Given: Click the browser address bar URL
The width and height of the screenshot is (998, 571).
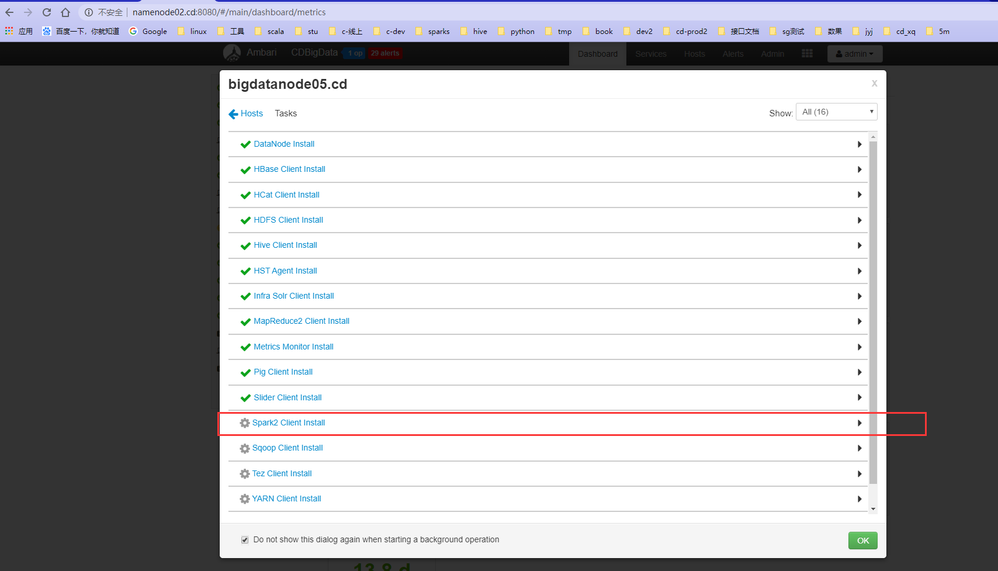Looking at the screenshot, I should click(x=228, y=12).
